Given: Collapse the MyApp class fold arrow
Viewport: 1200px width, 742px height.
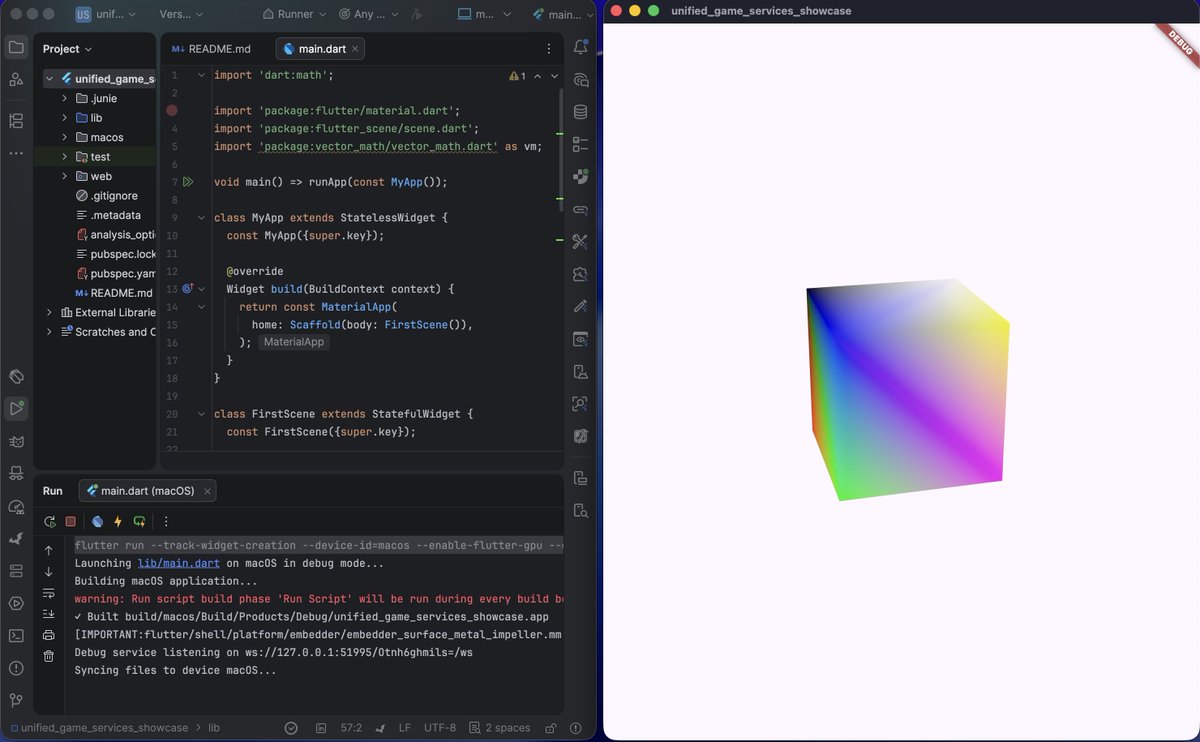Looking at the screenshot, I should click(x=201, y=217).
